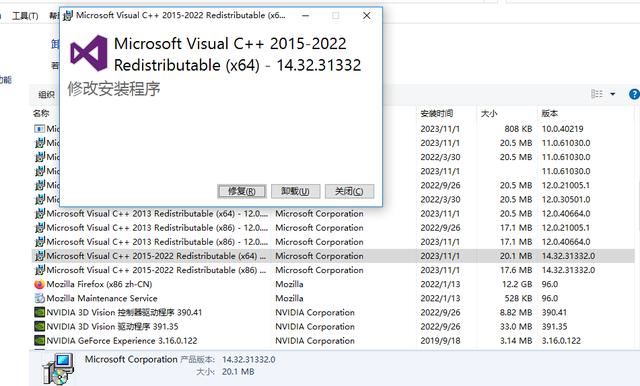Minimize the Visual C++ setup dialog

coord(305,16)
